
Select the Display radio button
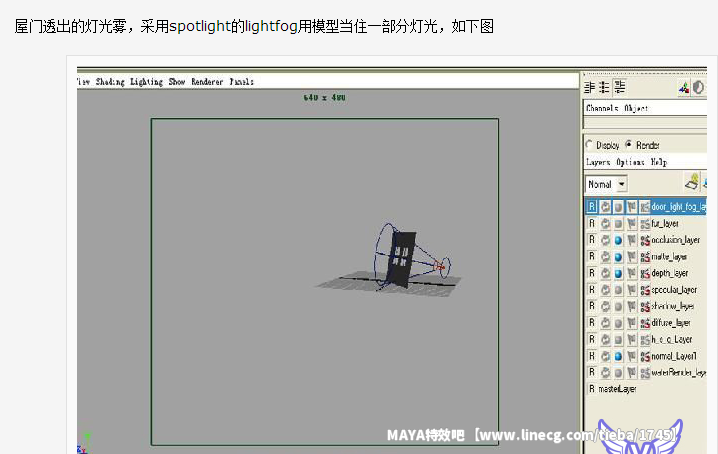coord(589,145)
